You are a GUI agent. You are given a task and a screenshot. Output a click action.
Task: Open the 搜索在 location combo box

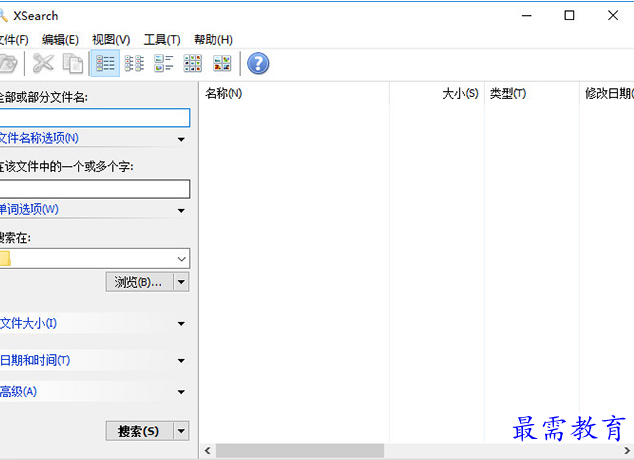(94, 259)
